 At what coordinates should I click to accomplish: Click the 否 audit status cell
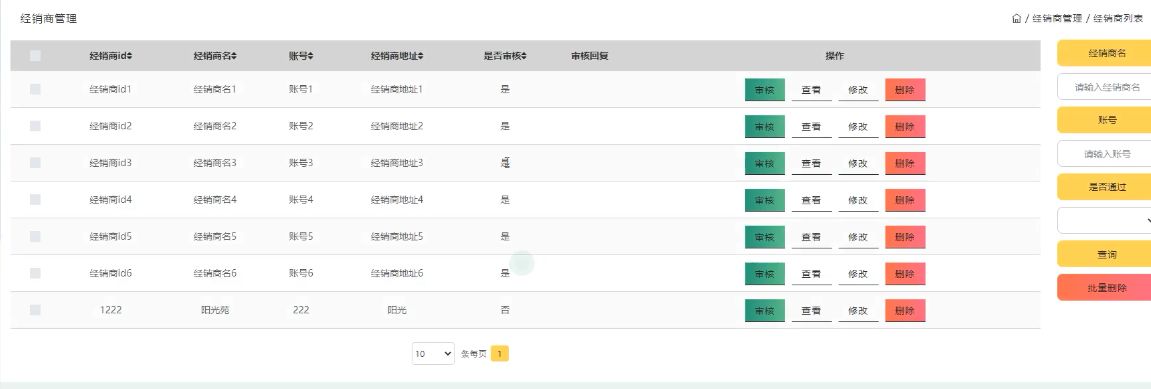click(505, 310)
